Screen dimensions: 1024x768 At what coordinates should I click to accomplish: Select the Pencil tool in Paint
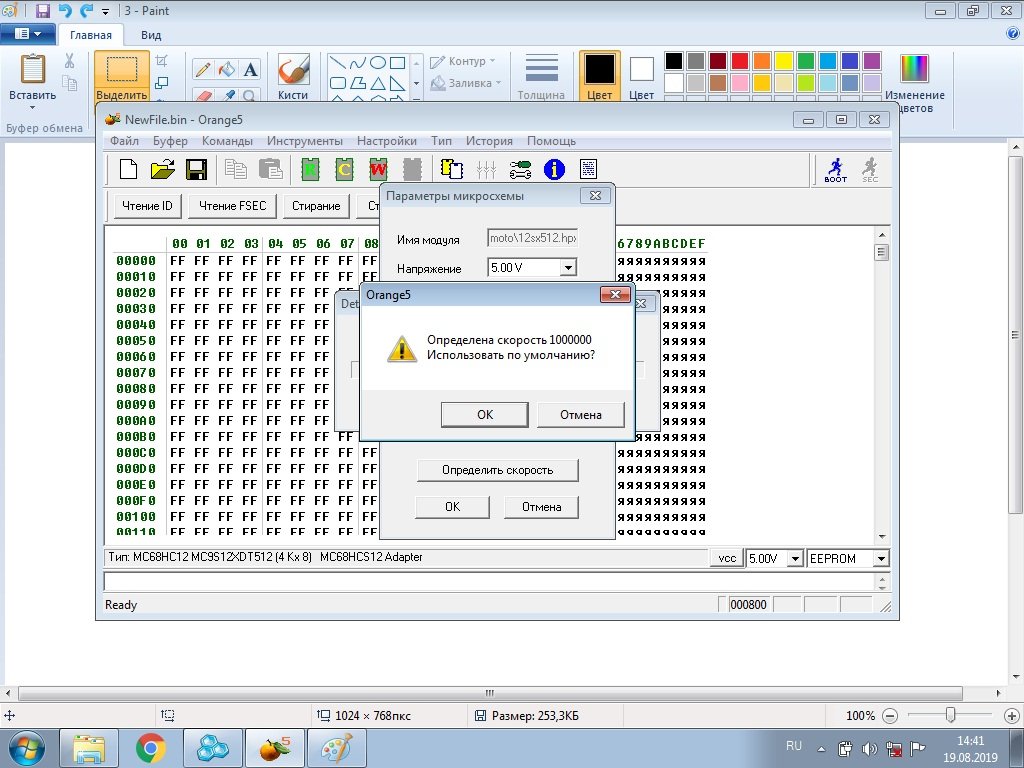click(x=202, y=69)
